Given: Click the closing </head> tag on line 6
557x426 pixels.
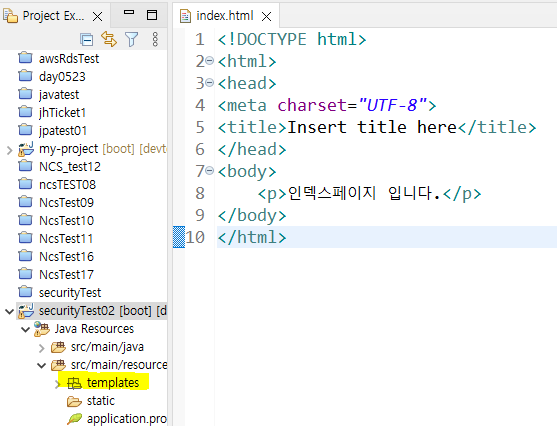Looking at the screenshot, I should click(252, 149).
